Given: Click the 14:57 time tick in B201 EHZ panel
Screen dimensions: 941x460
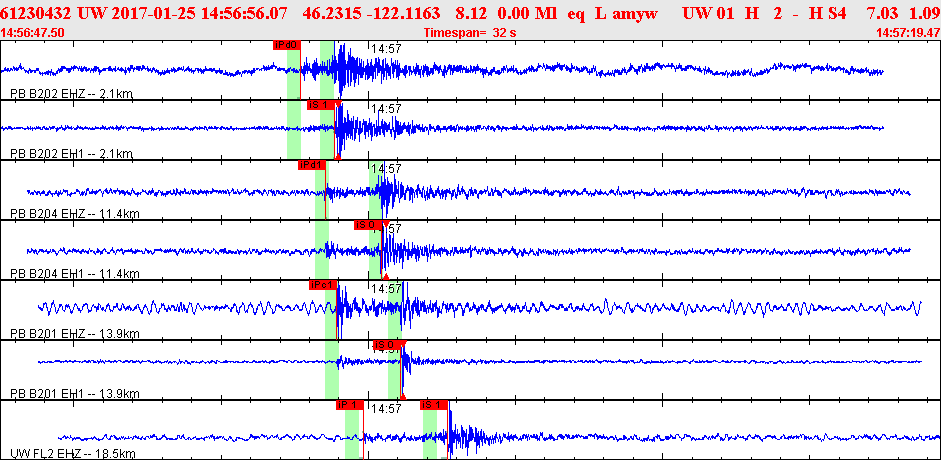Looking at the screenshot, I should (x=386, y=288).
